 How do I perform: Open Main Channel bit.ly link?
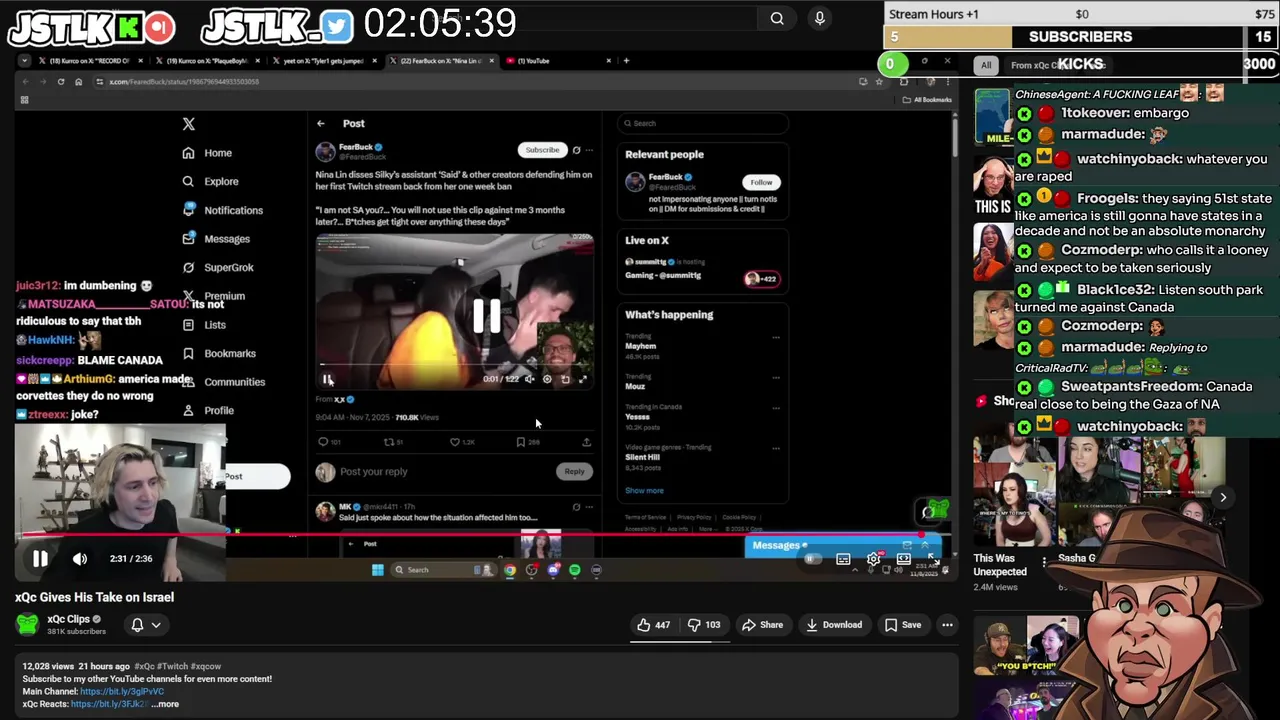122,692
